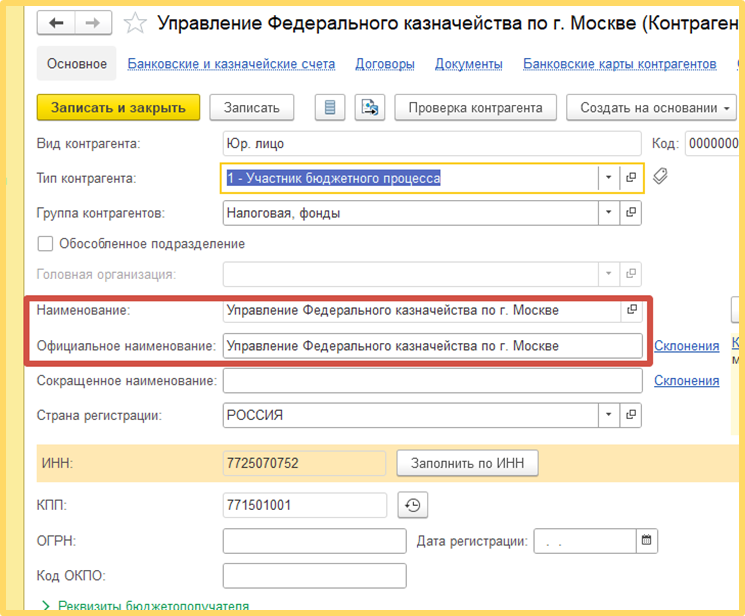Open the Тип контрагента item form icon
The width and height of the screenshot is (745, 616).
click(x=631, y=178)
